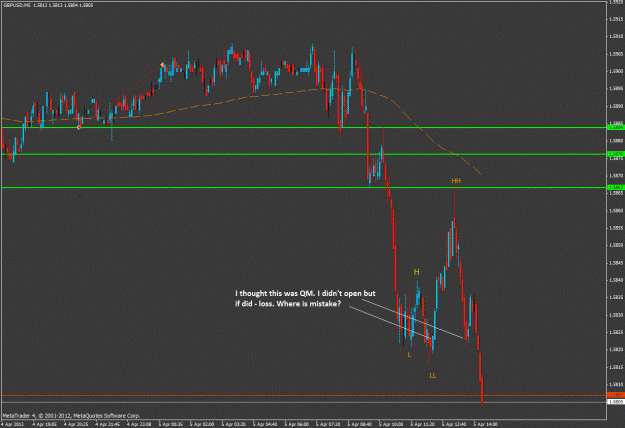The width and height of the screenshot is (625, 428).
Task: Select the H swing-high label
Action: point(416,272)
